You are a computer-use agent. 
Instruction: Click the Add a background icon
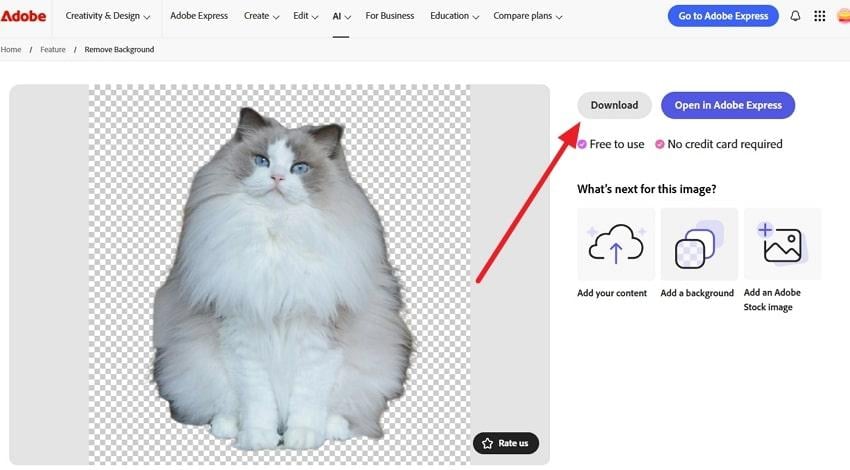pos(699,244)
